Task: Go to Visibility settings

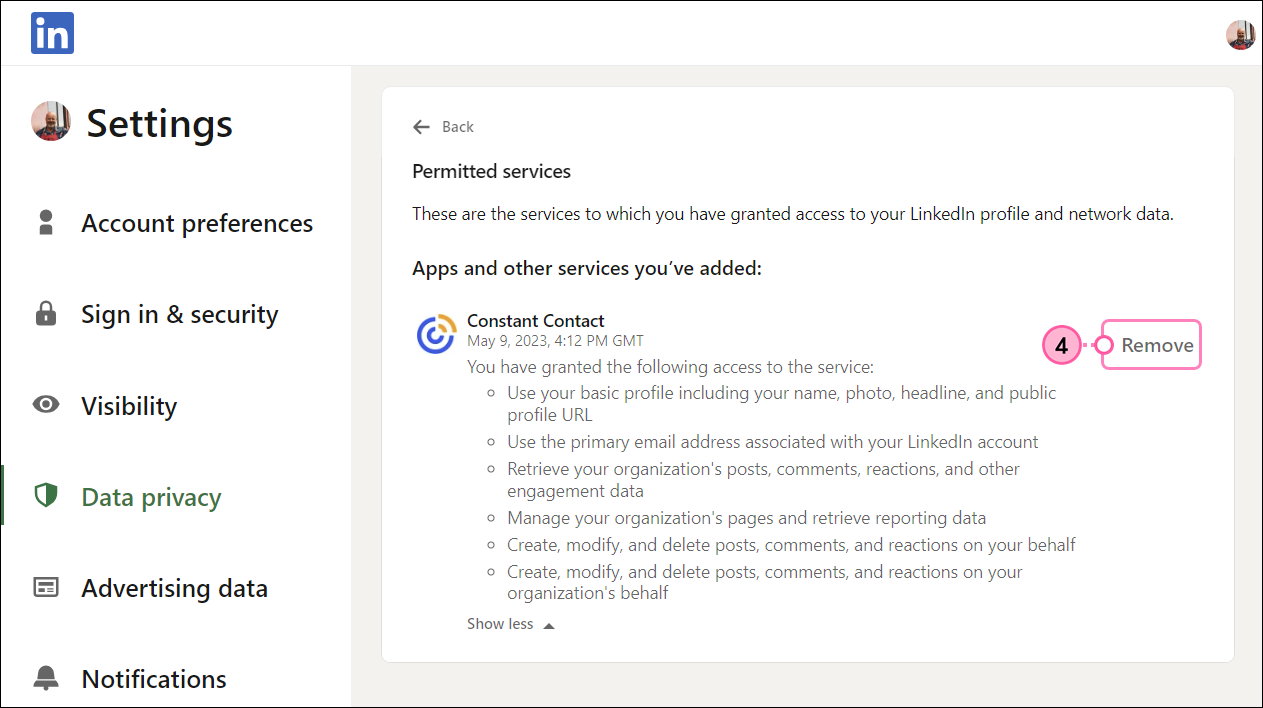Action: [129, 406]
